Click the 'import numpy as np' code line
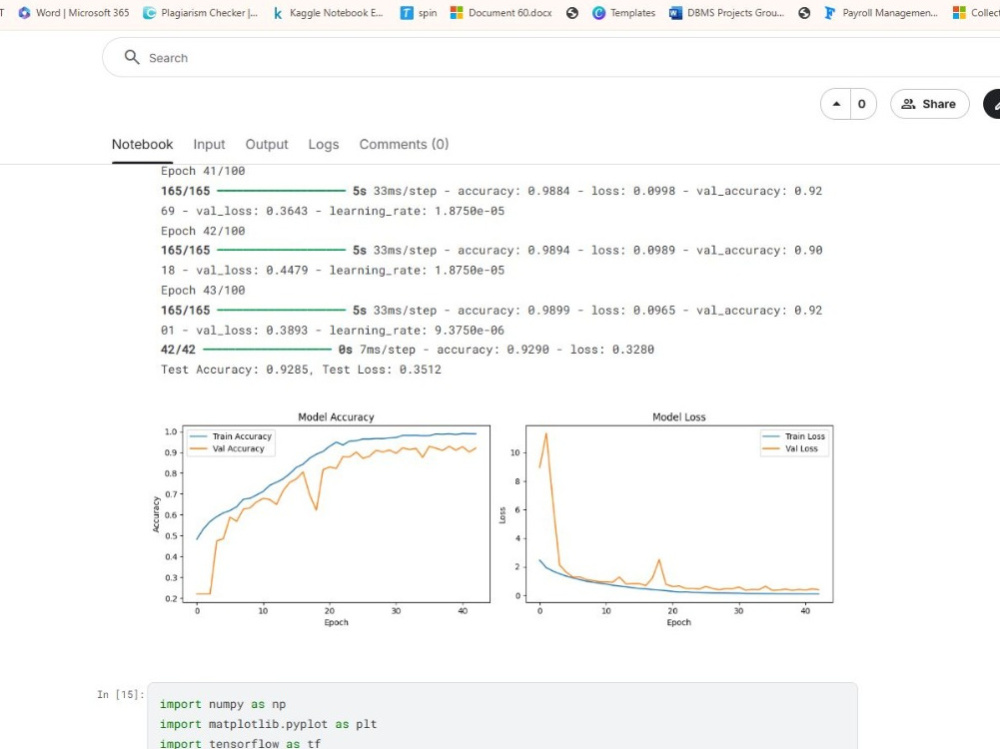This screenshot has width=1000, height=749. [x=223, y=704]
